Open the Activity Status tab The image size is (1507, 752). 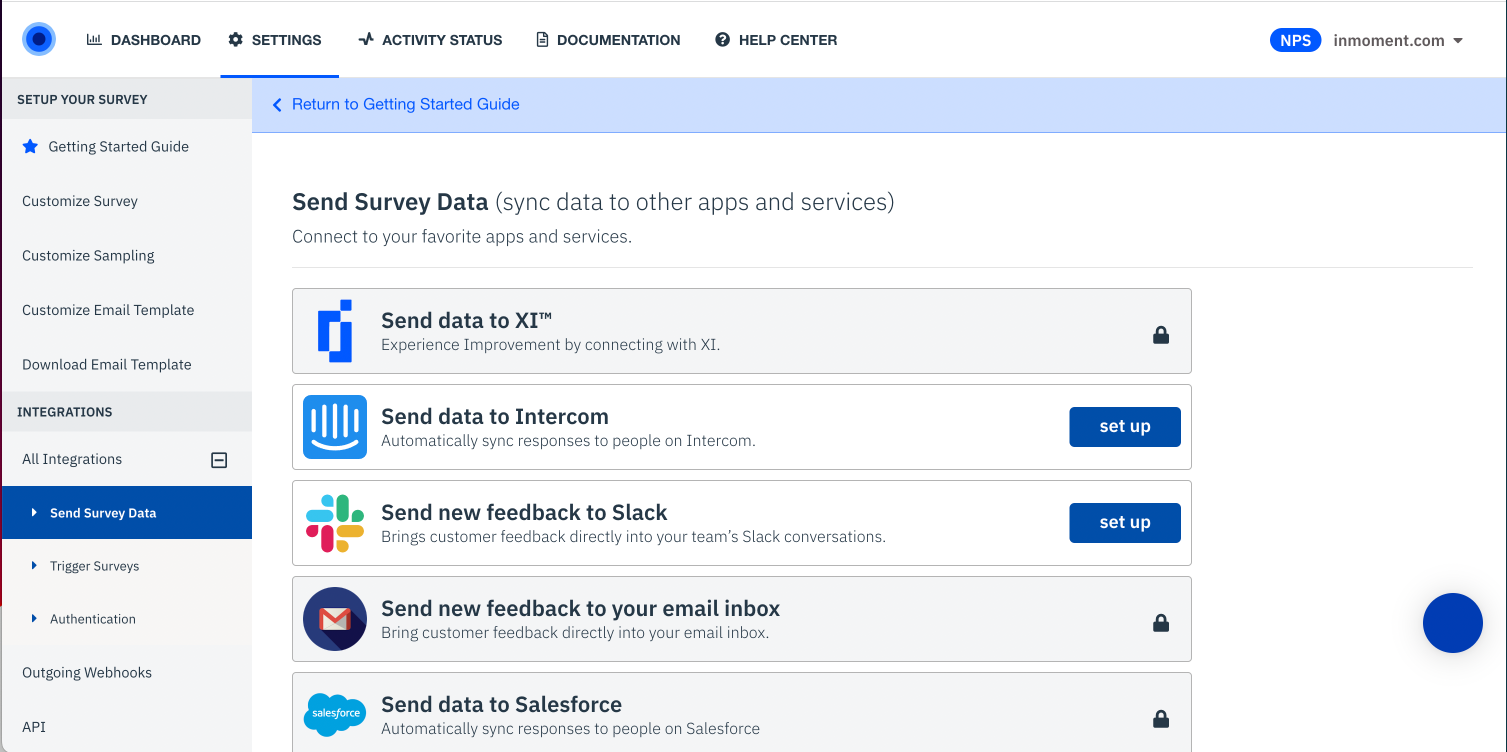[x=430, y=40]
